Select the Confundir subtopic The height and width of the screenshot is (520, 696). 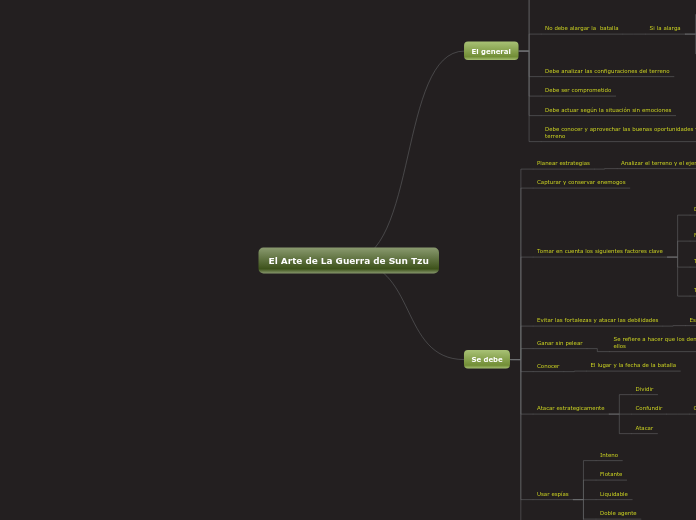649,408
